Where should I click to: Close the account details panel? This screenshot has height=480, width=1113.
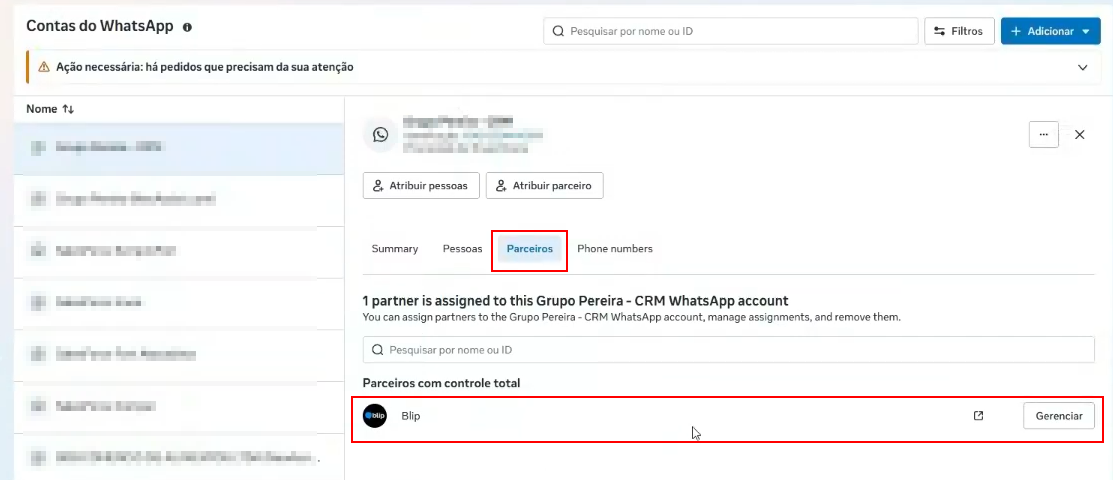point(1080,134)
